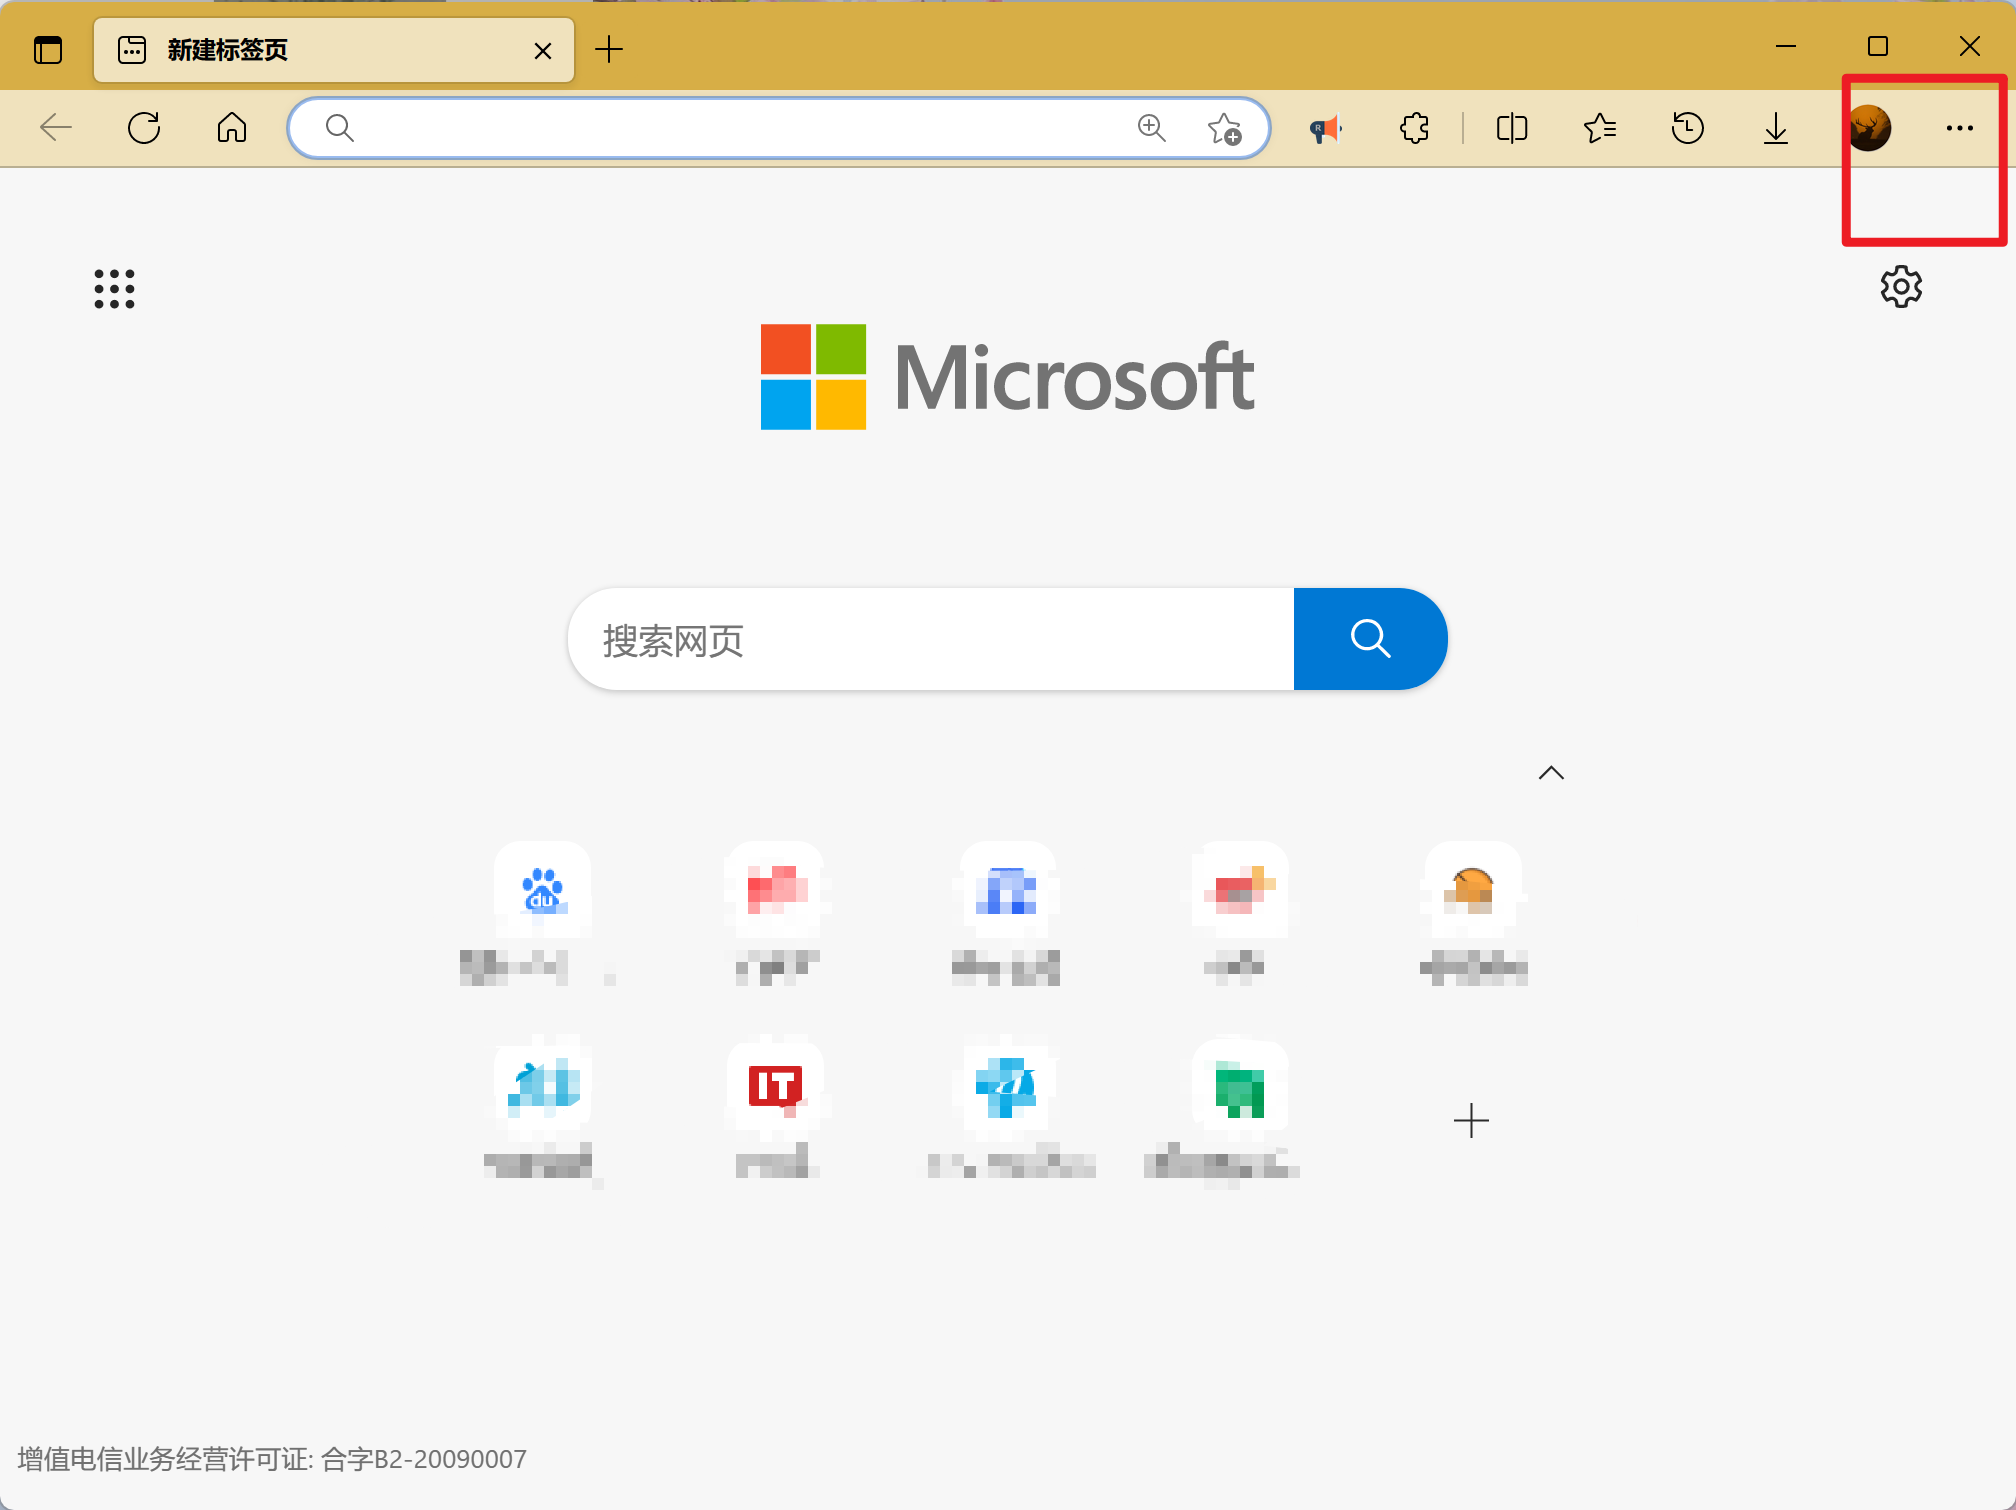Collapse the quick links section
Screen dimensions: 2016x1510
[x=1551, y=773]
